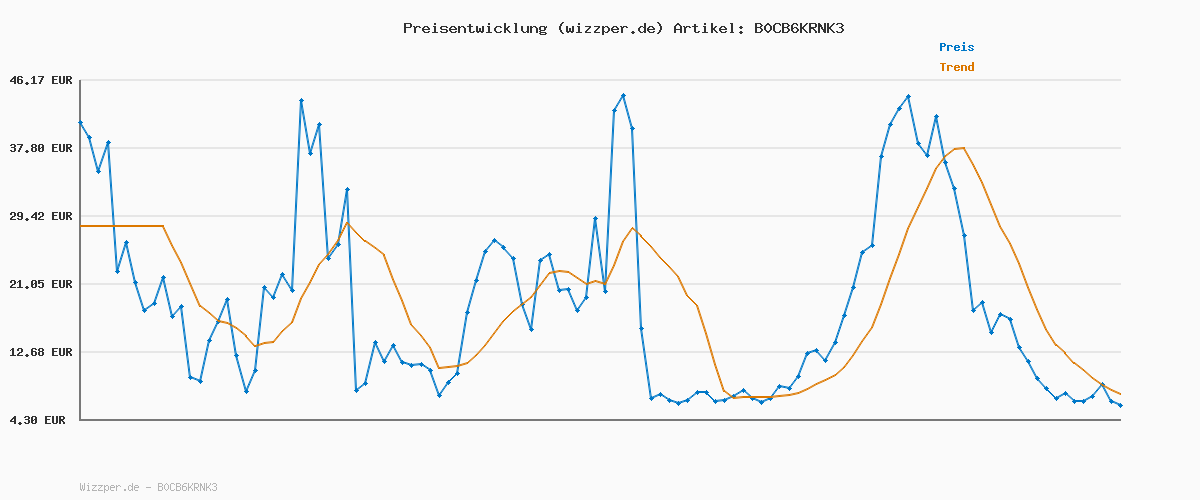Click the orange trend line's second peak near center
1200x500 pixels.
coord(632,228)
